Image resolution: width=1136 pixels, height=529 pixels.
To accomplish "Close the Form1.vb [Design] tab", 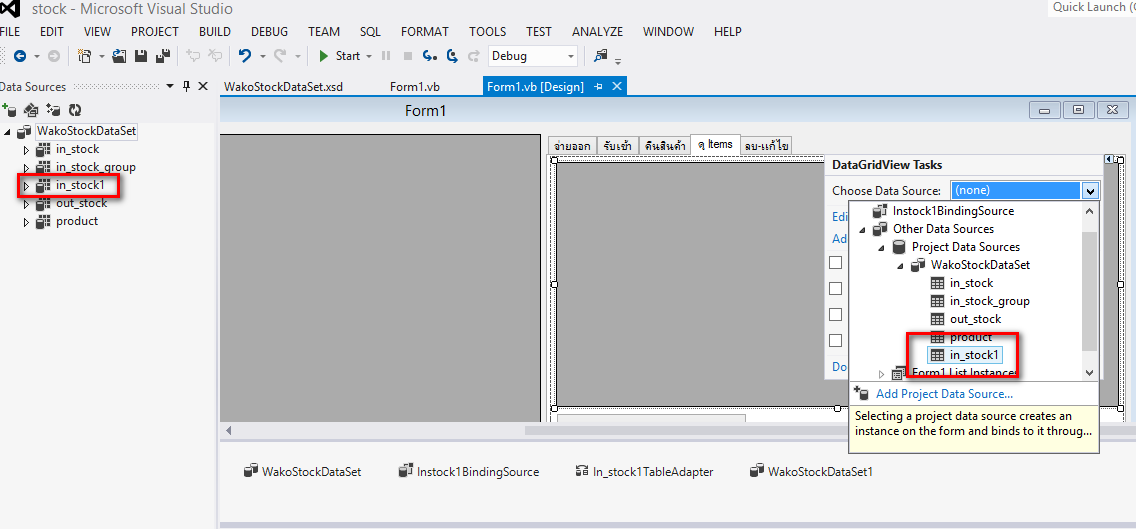I will click(617, 86).
